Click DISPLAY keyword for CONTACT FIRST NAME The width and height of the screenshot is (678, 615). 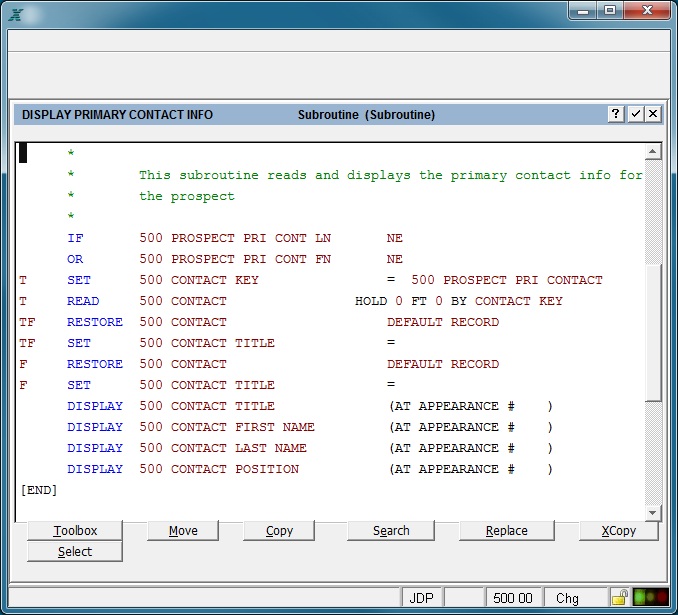pos(95,427)
